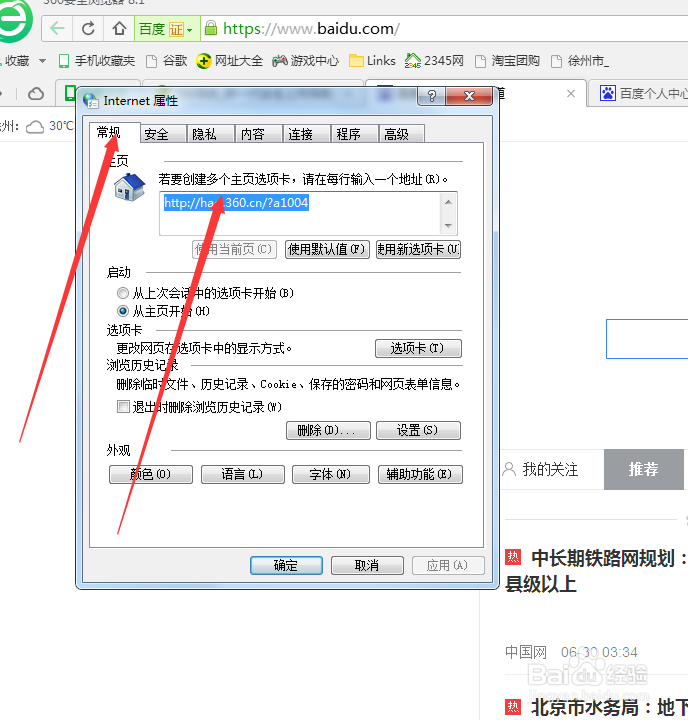
Task: Click 使用默认值 button
Action: click(327, 249)
